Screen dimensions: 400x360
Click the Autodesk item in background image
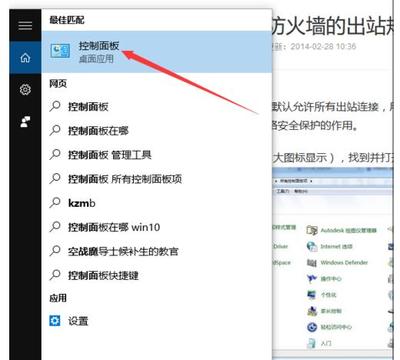(348, 230)
